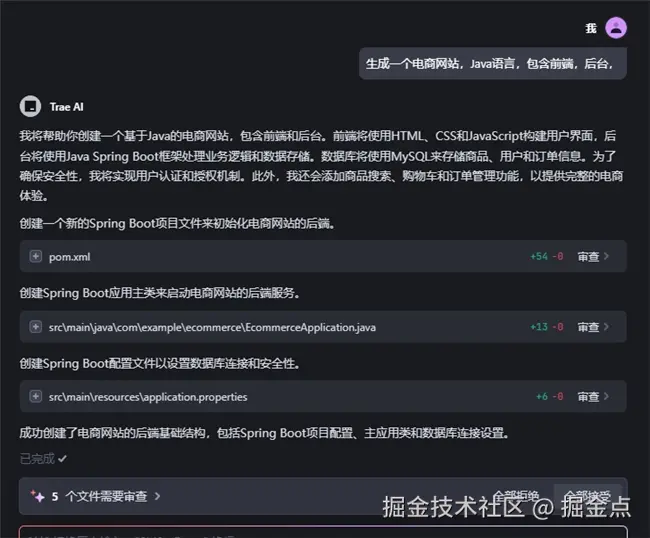The image size is (650, 538).
Task: Click the +6 -0 change count
Action: click(x=550, y=397)
